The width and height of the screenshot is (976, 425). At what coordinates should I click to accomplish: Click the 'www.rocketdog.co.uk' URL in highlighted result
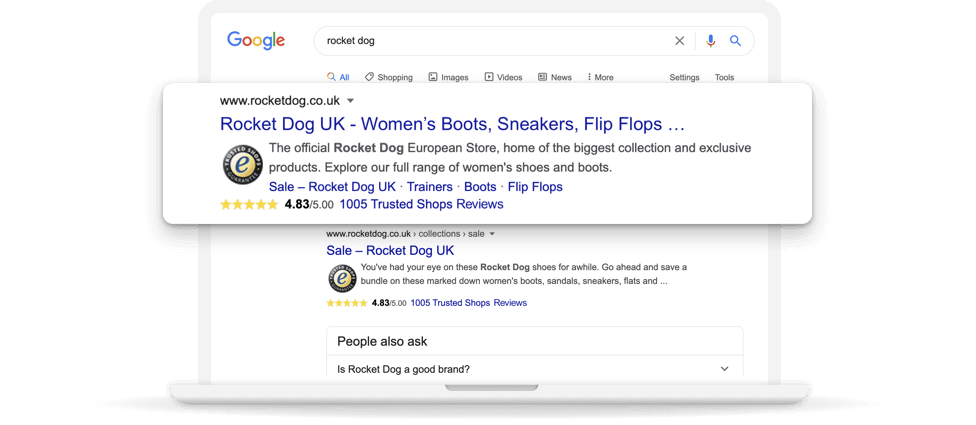279,100
